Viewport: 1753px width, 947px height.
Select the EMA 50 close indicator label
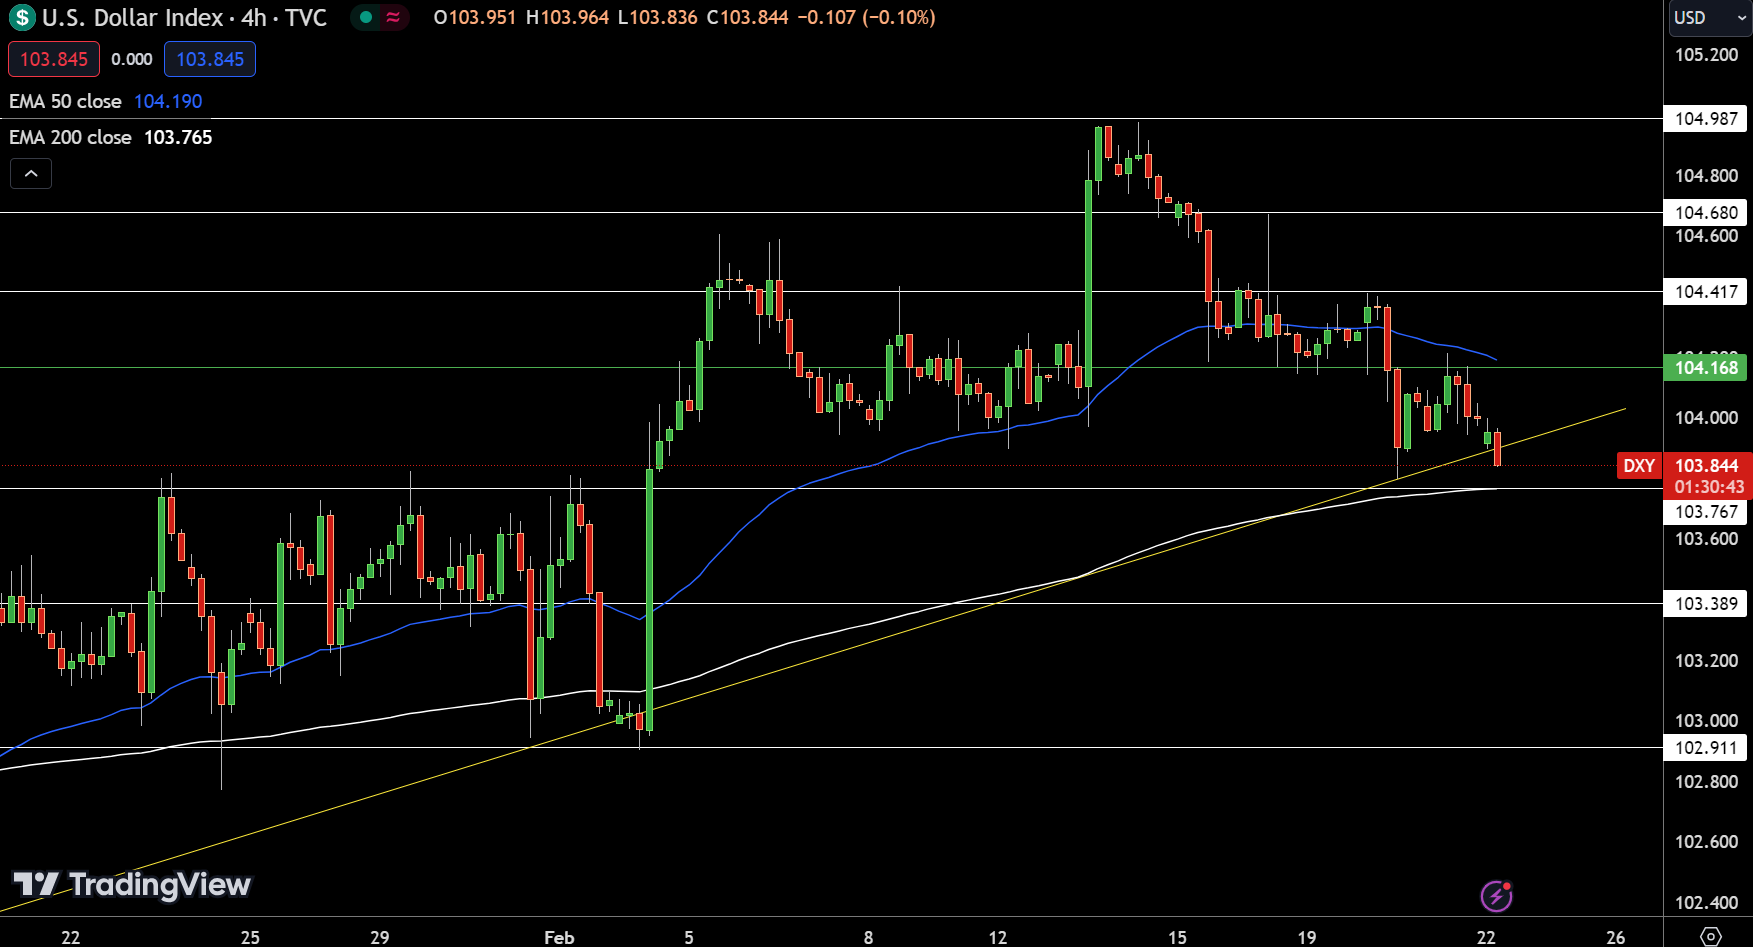point(65,101)
